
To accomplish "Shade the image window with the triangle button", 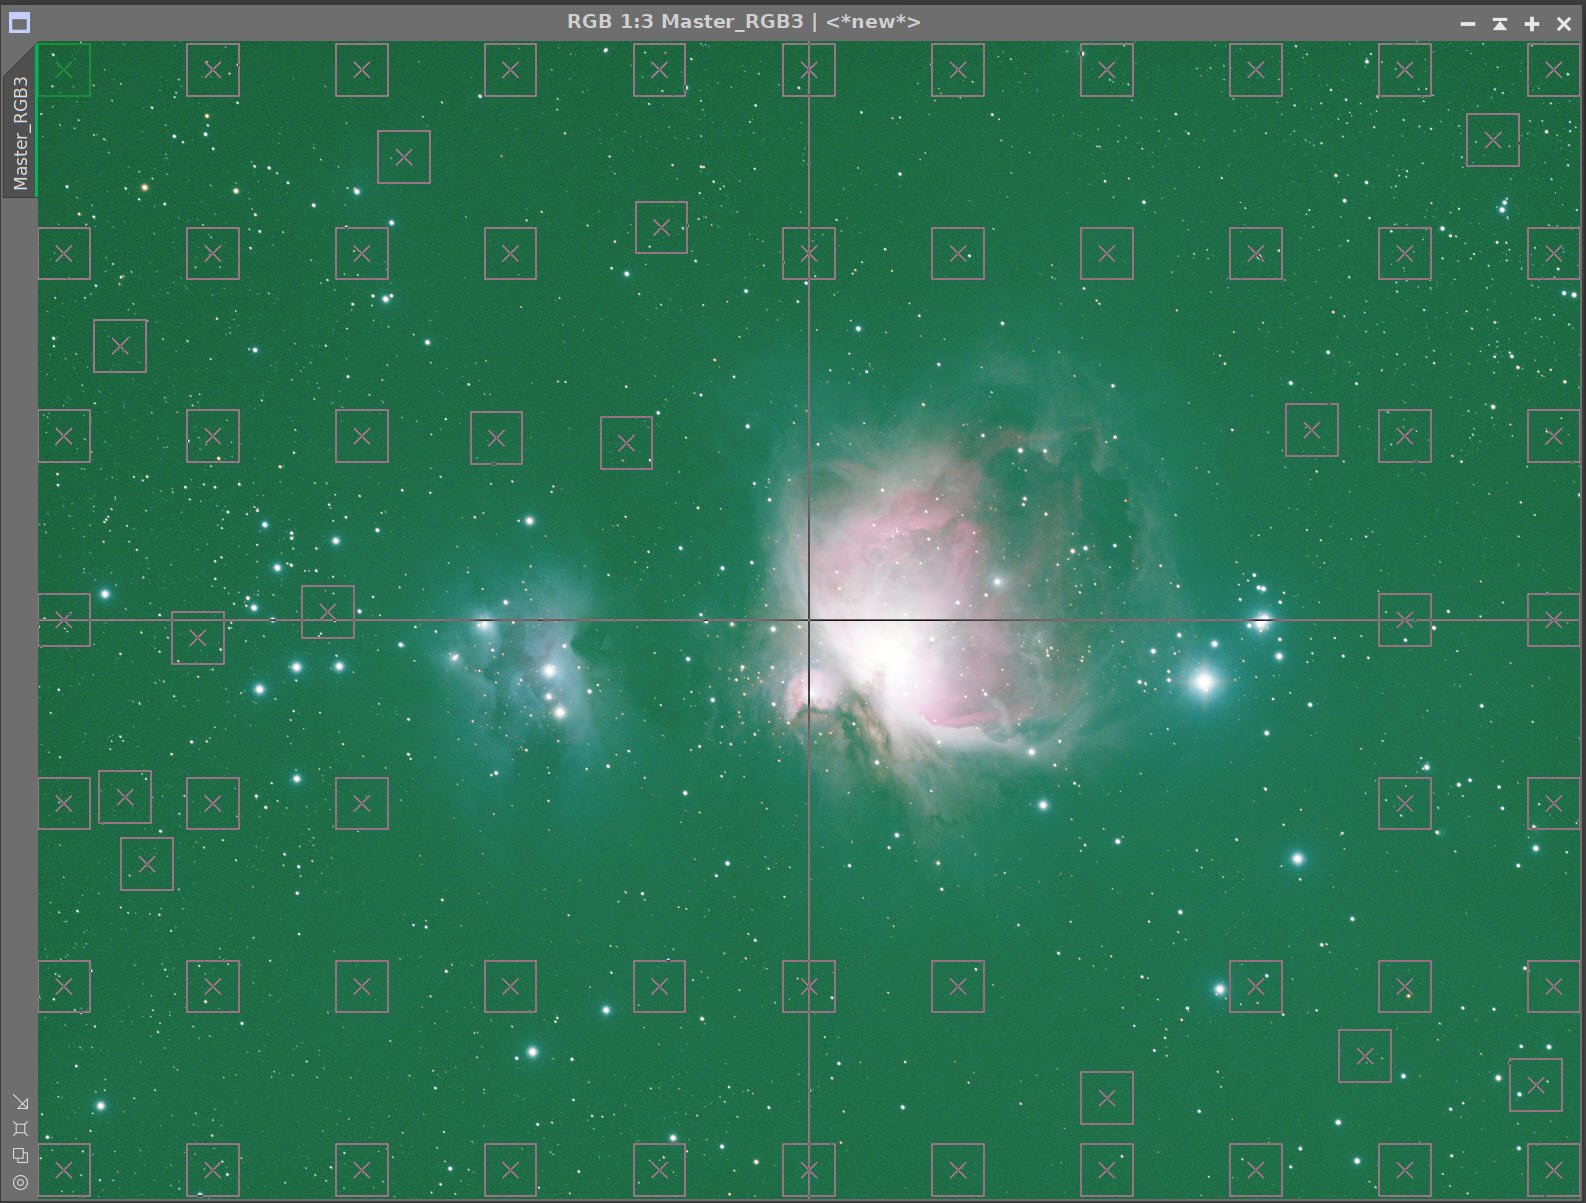I will click(x=1500, y=23).
